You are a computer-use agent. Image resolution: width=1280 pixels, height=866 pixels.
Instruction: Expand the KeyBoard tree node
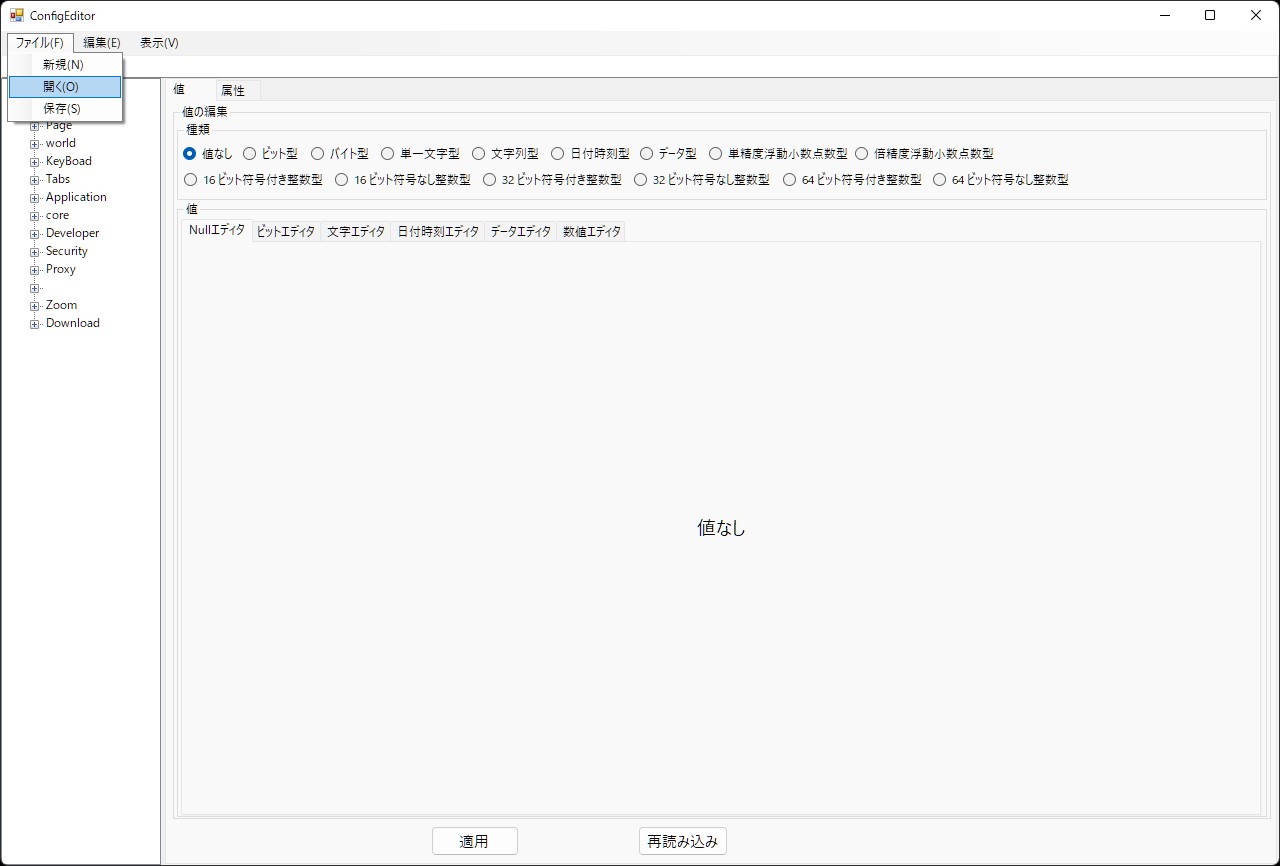point(35,162)
